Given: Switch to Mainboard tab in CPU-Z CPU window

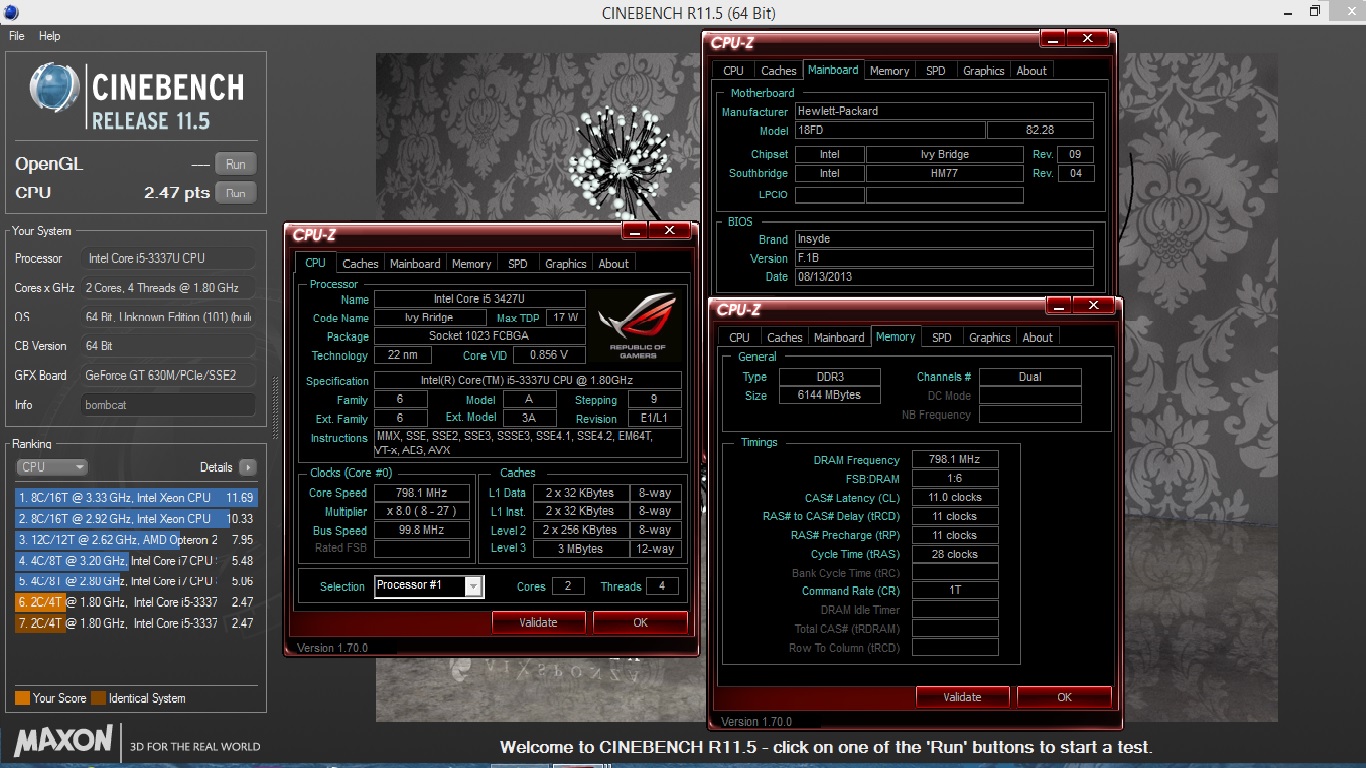Looking at the screenshot, I should click(415, 264).
